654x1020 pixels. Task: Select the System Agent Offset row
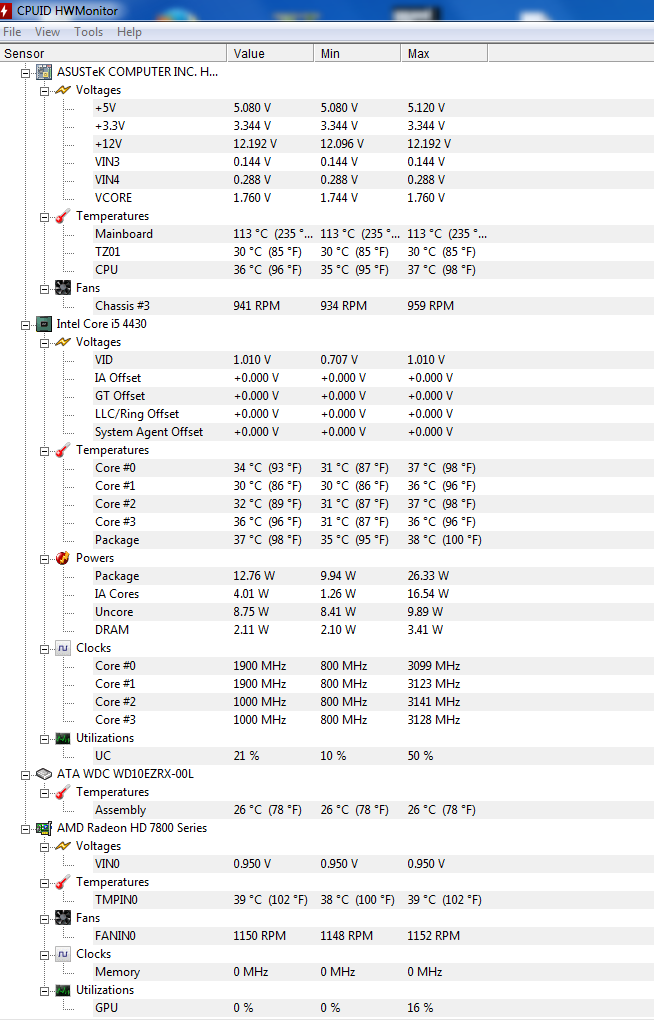374,432
